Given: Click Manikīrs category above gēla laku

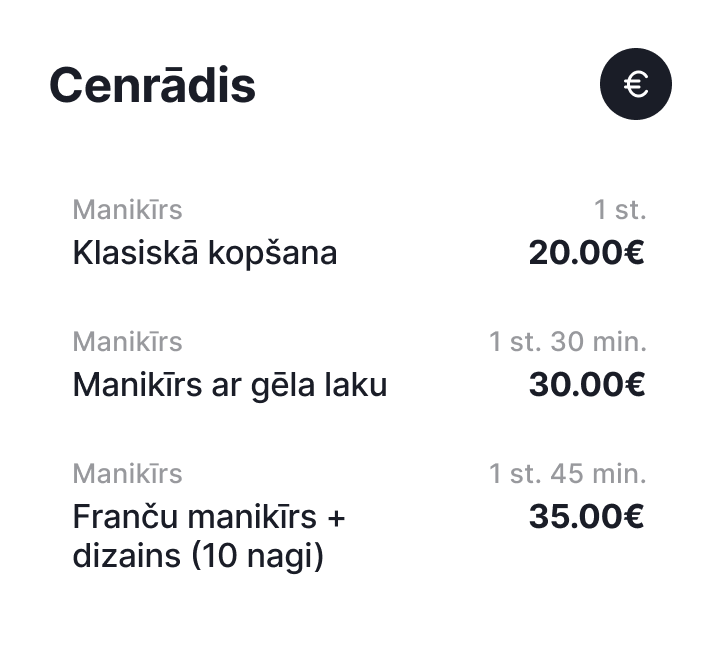Looking at the screenshot, I should pos(128,342).
